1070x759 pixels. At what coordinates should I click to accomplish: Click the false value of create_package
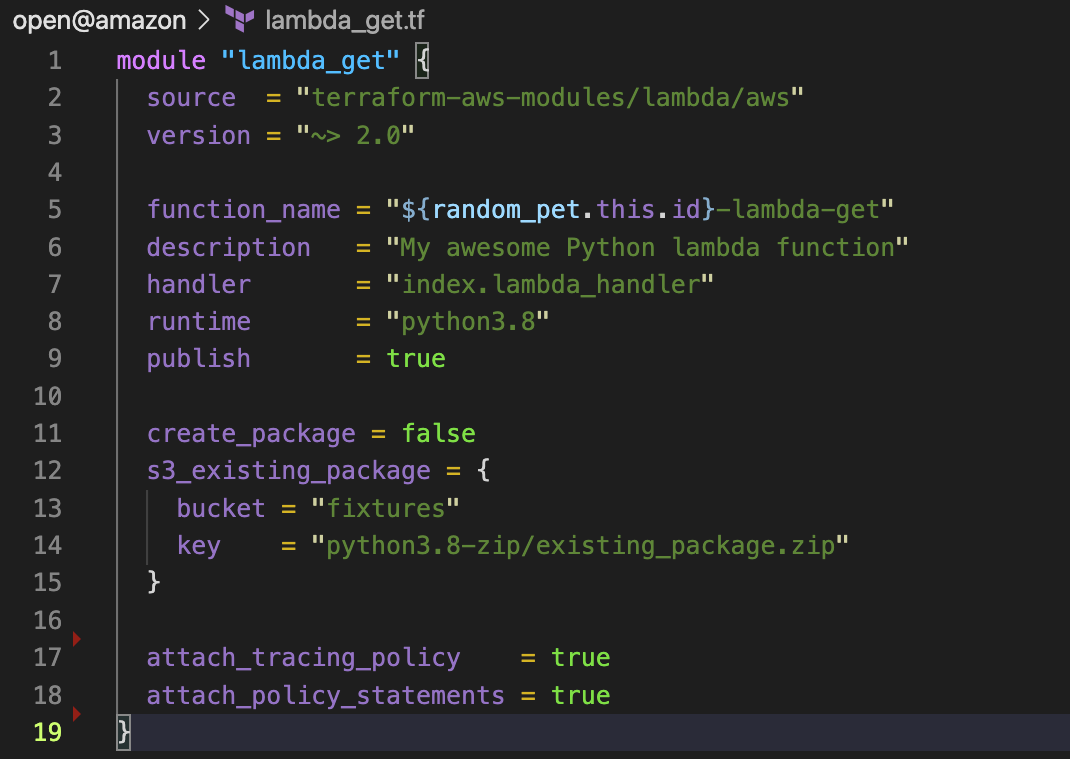coord(438,434)
